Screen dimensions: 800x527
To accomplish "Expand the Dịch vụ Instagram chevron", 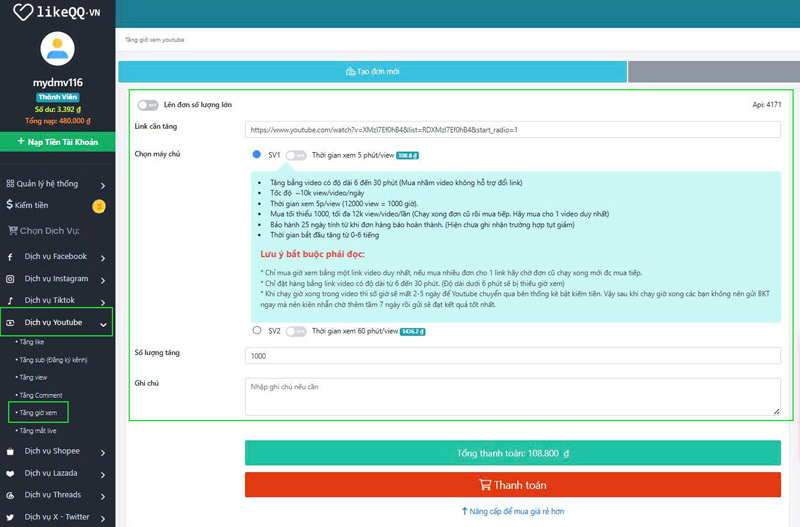I will click(x=103, y=280).
